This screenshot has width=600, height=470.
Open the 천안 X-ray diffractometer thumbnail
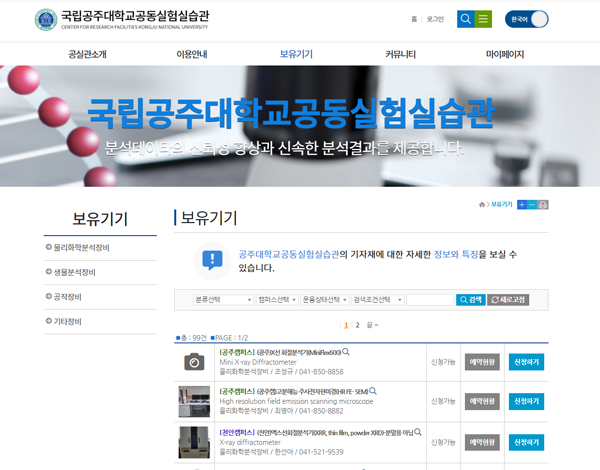194,442
